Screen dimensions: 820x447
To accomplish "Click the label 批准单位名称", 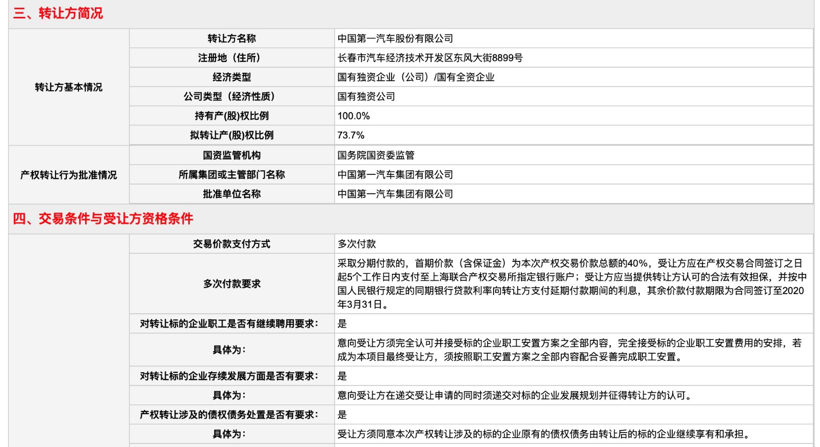I will click(x=232, y=194).
